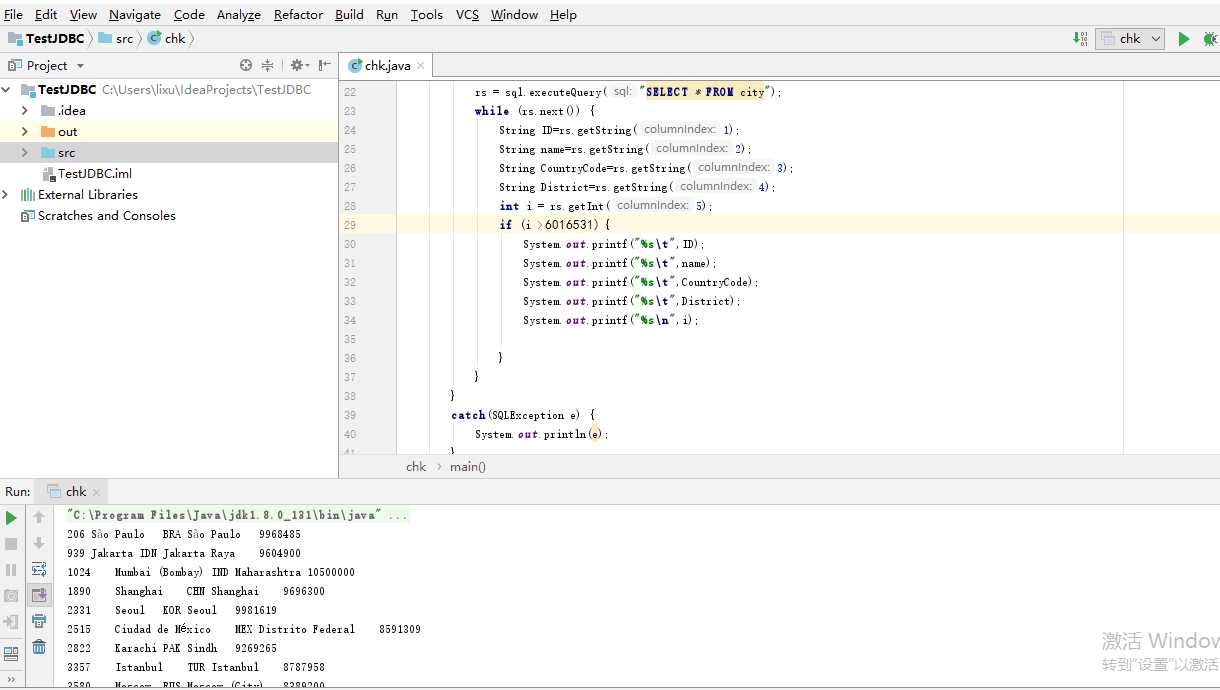This screenshot has height=690, width=1220.
Task: Open the Edit menu
Action: [46, 14]
